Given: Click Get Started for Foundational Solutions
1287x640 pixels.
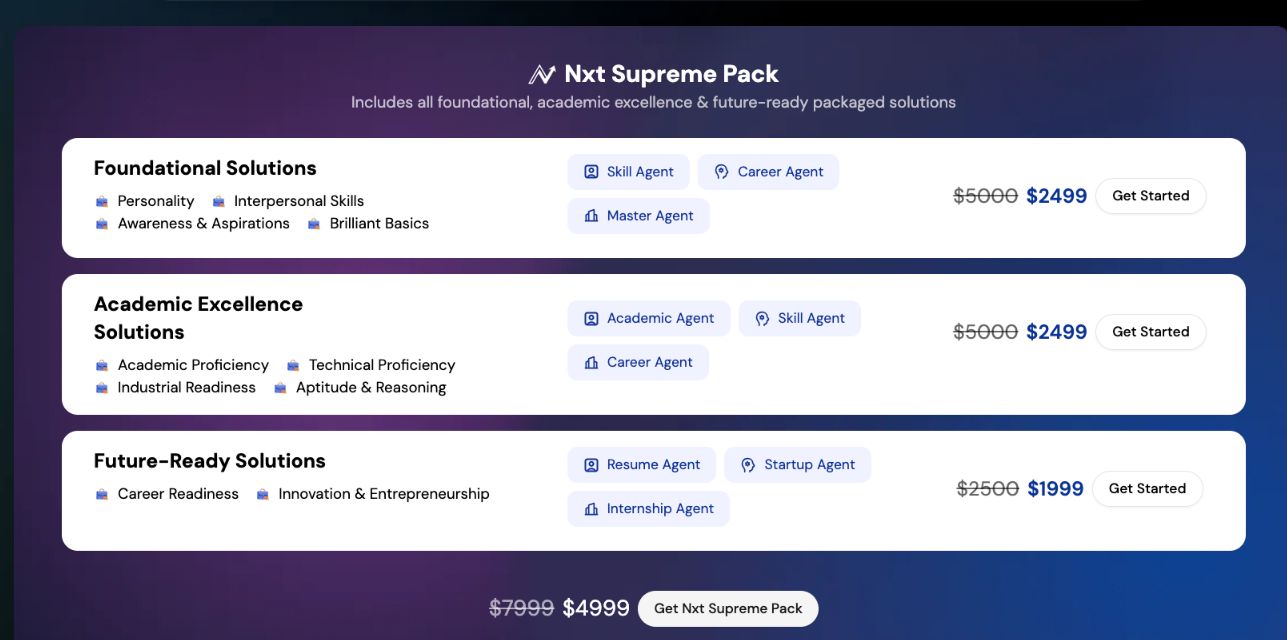Looking at the screenshot, I should [x=1151, y=196].
